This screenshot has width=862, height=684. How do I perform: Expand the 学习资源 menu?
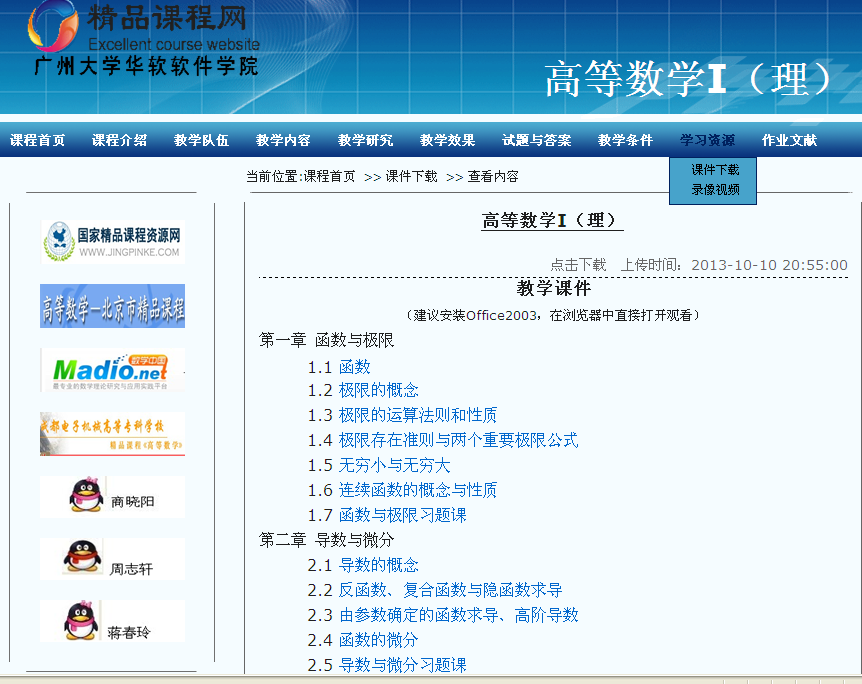pyautogui.click(x=707, y=141)
